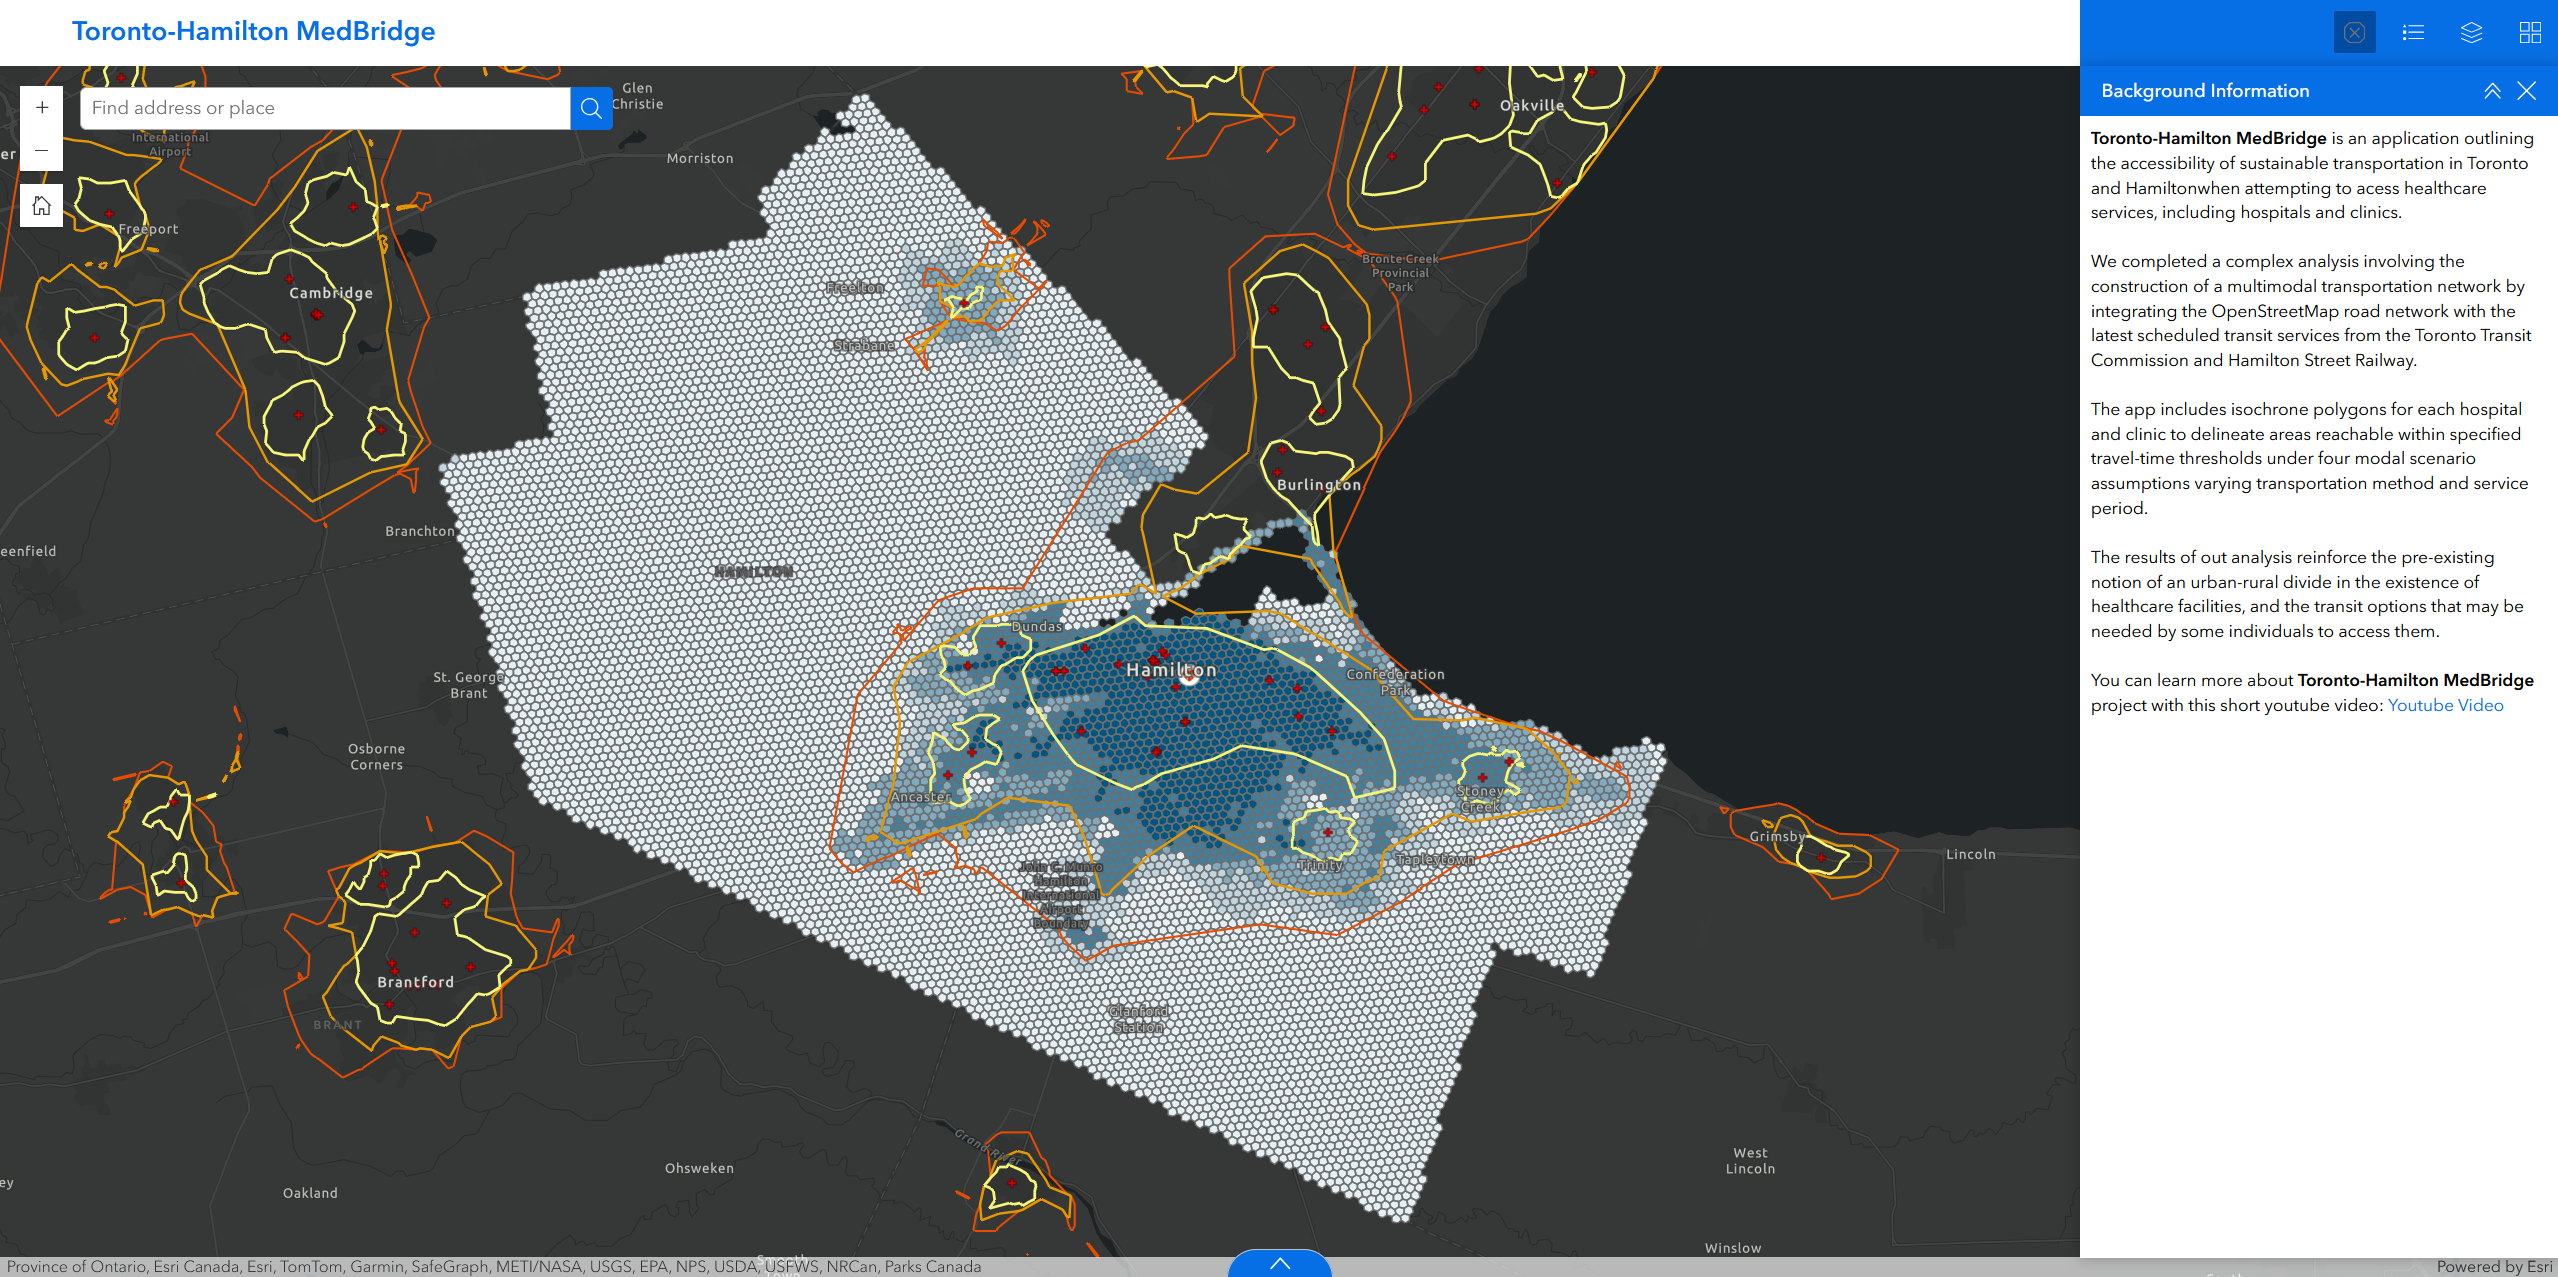The height and width of the screenshot is (1277, 2558).
Task: Close the Background Information panel
Action: (x=2527, y=91)
